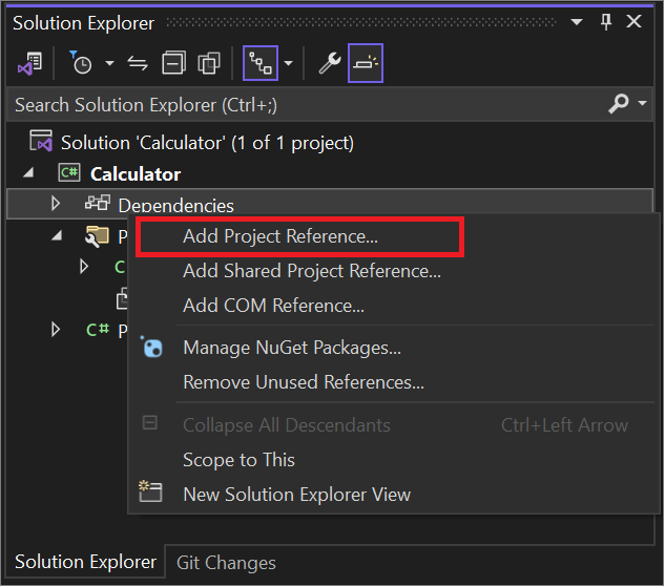Click the Collapse All toolbar icon
Screen dimensions: 664x586
pyautogui.click(x=174, y=64)
